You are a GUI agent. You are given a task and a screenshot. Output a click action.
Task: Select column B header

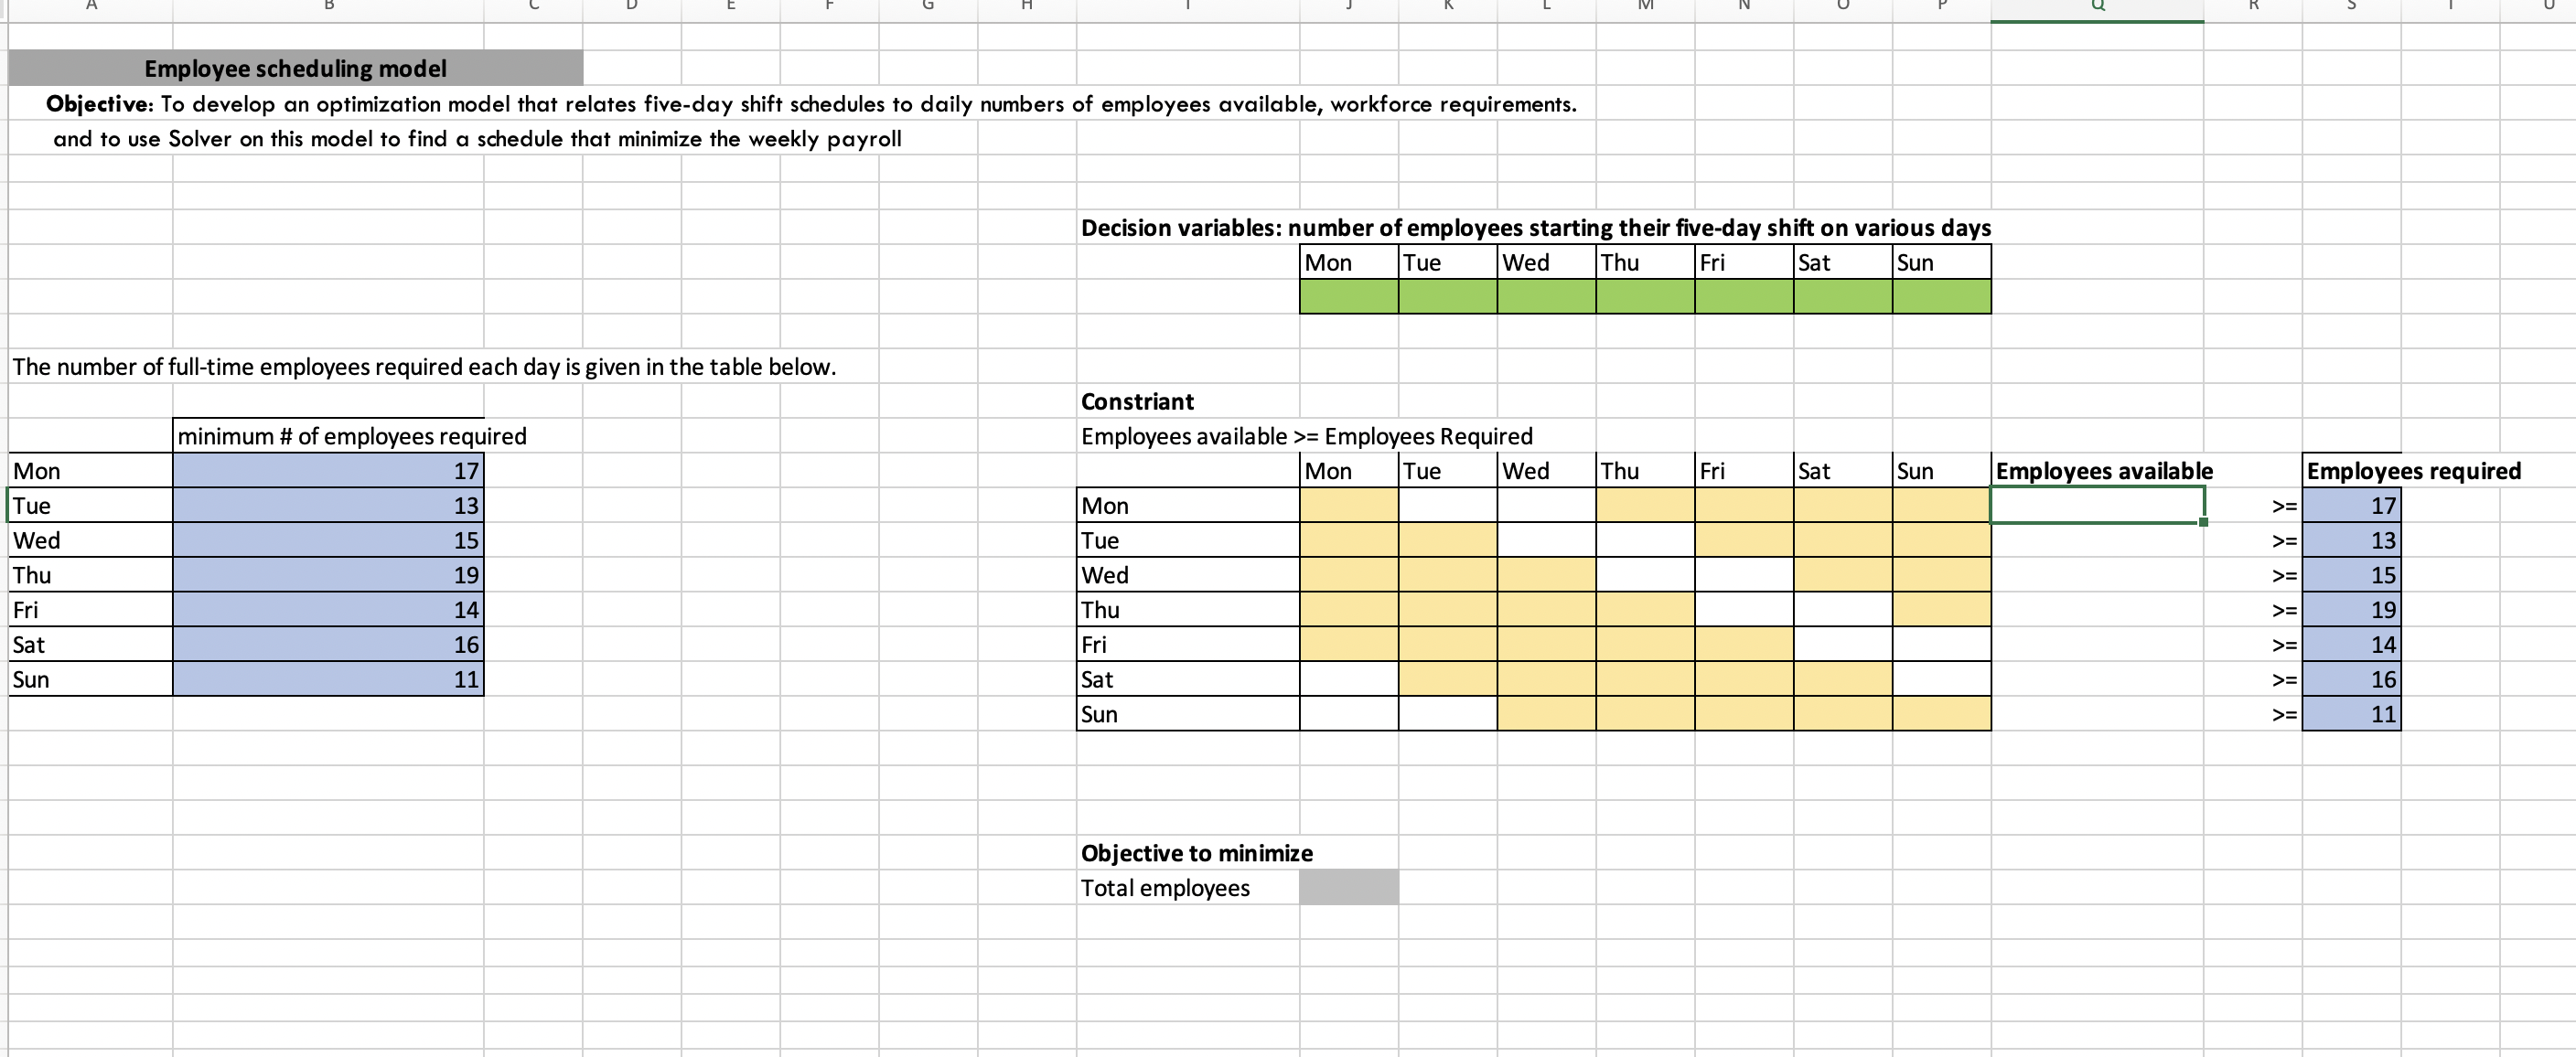(328, 8)
